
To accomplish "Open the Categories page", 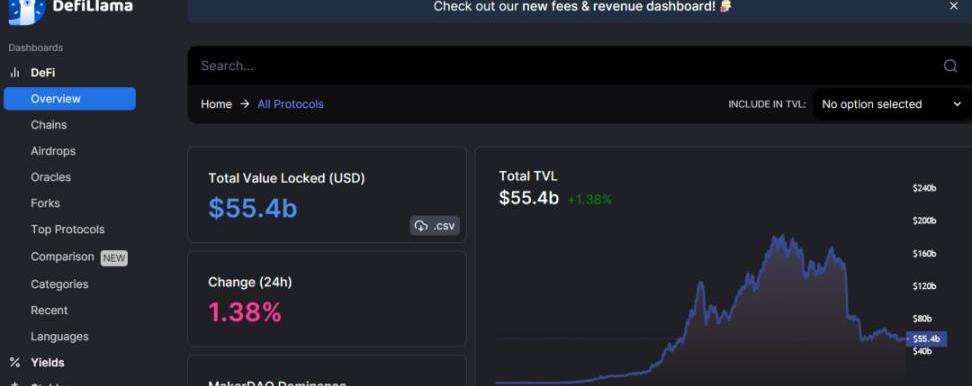I will coord(60,284).
